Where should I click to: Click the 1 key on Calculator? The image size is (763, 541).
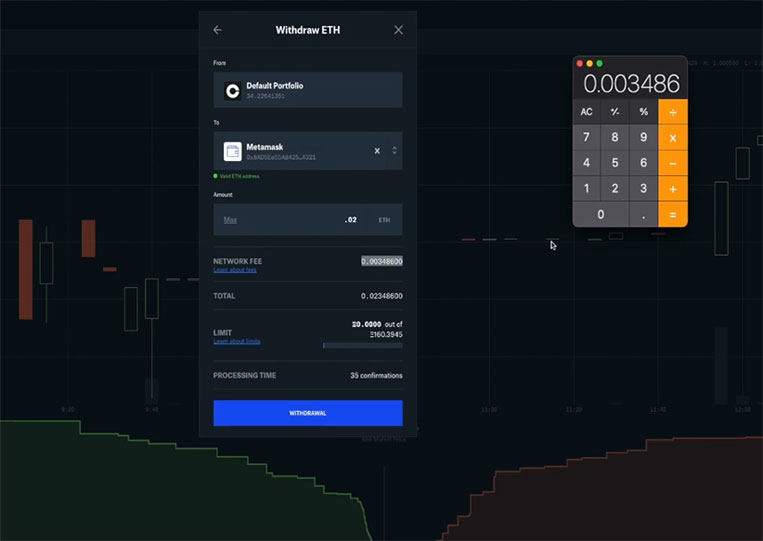[x=586, y=188]
